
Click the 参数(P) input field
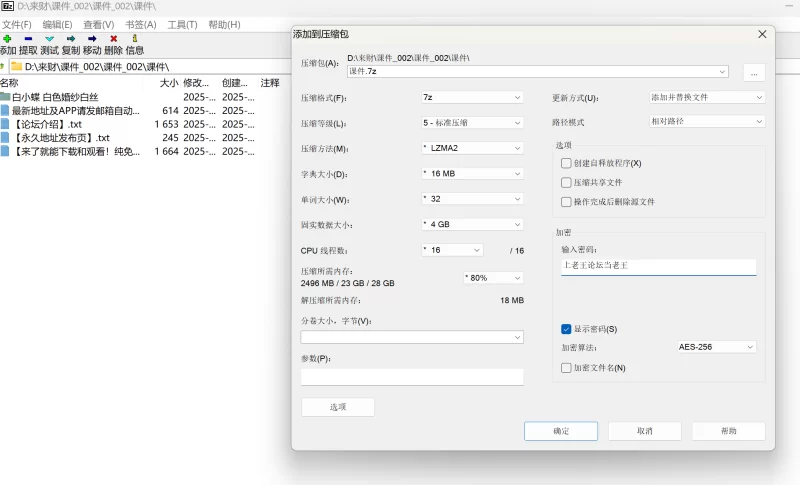coord(412,377)
